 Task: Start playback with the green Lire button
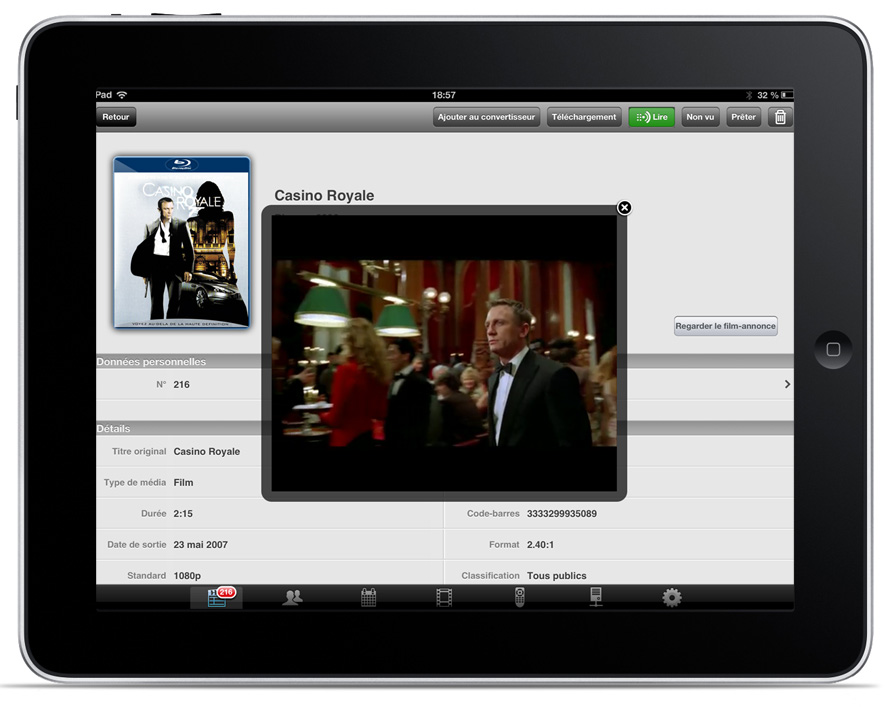click(651, 117)
